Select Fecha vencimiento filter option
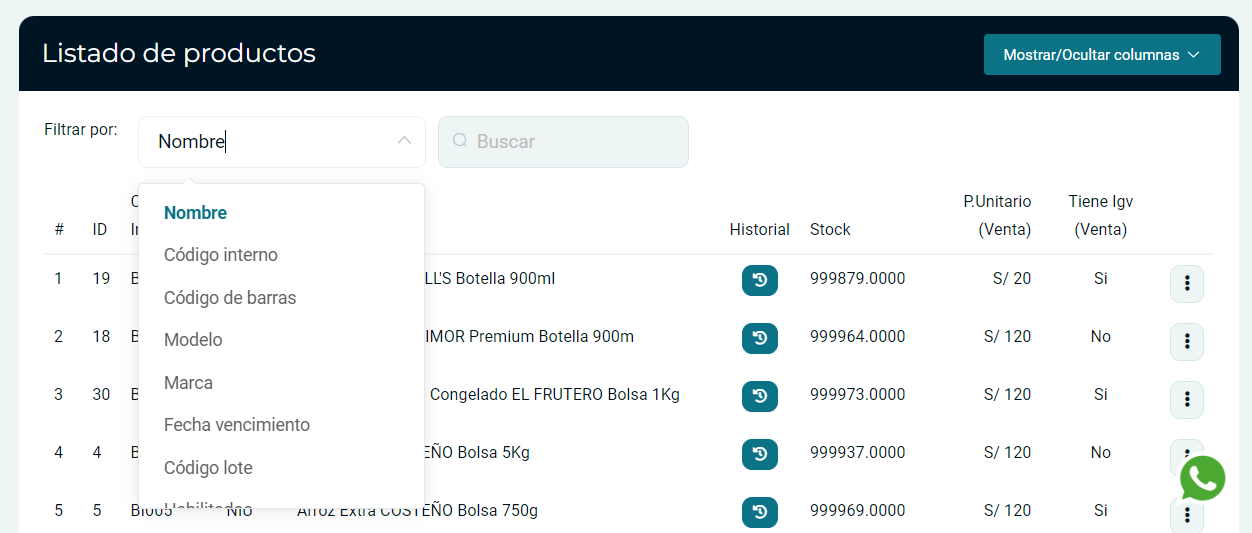Viewport: 1252px width, 533px height. (237, 425)
